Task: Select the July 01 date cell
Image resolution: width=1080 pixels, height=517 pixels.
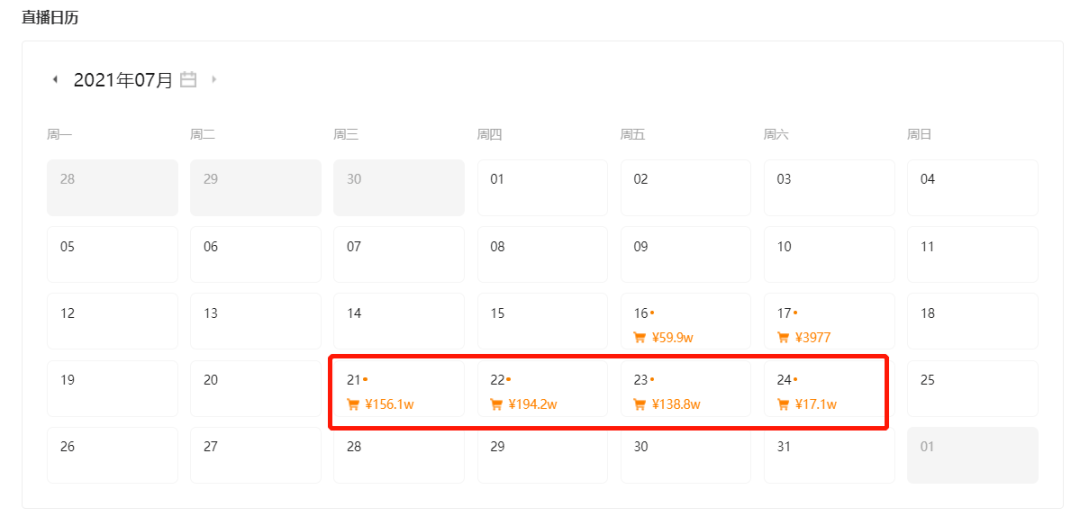Action: (541, 187)
